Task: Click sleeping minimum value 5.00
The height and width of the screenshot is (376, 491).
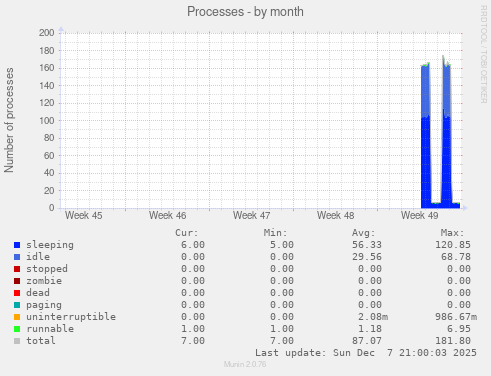Action: (x=282, y=245)
